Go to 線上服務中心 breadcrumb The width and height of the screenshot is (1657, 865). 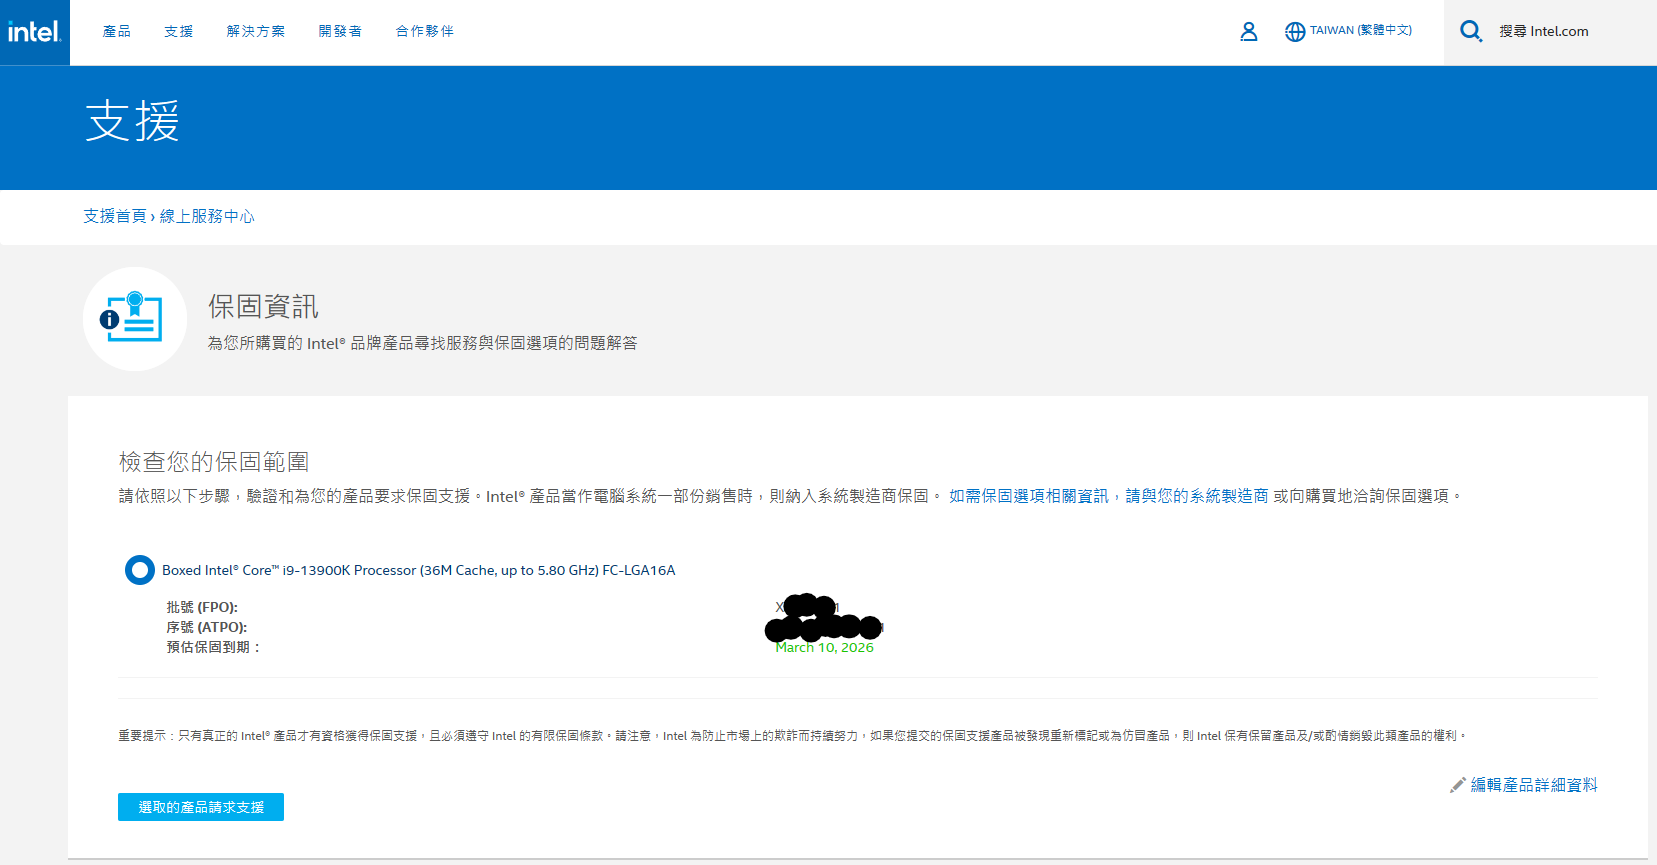pyautogui.click(x=207, y=216)
